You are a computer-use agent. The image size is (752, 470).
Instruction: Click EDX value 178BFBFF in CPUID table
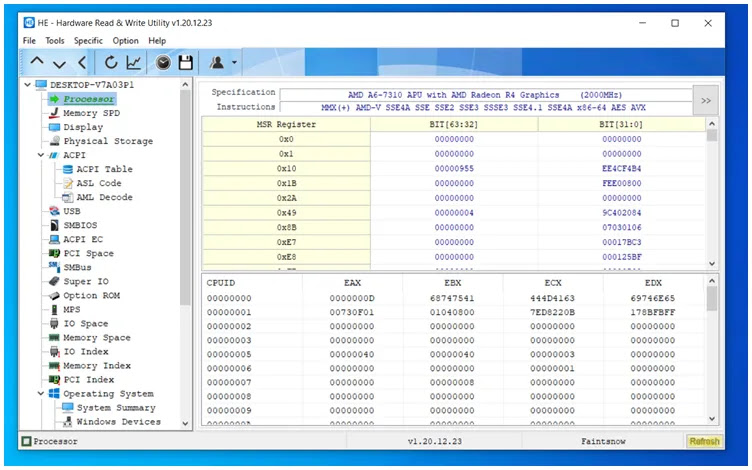[653, 312]
